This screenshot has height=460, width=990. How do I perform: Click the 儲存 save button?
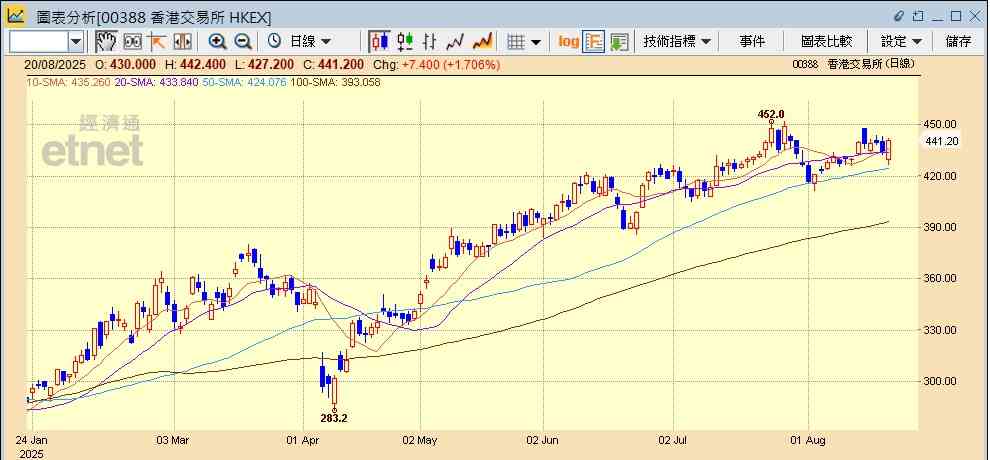tap(958, 42)
